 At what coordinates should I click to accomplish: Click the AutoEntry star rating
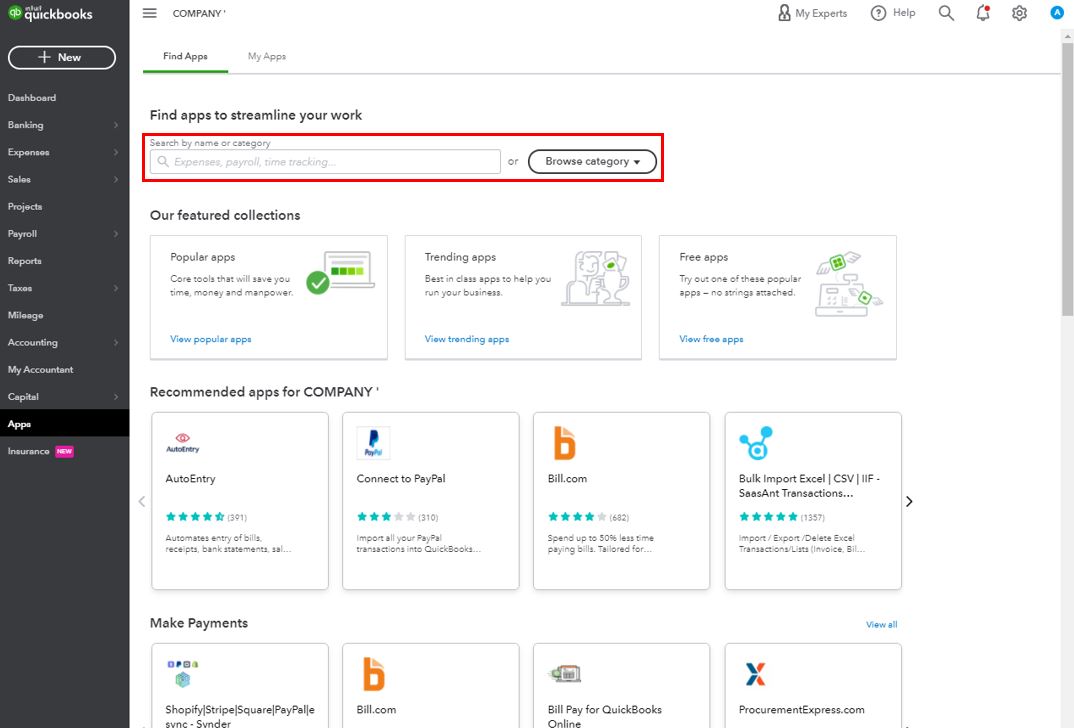pos(195,517)
